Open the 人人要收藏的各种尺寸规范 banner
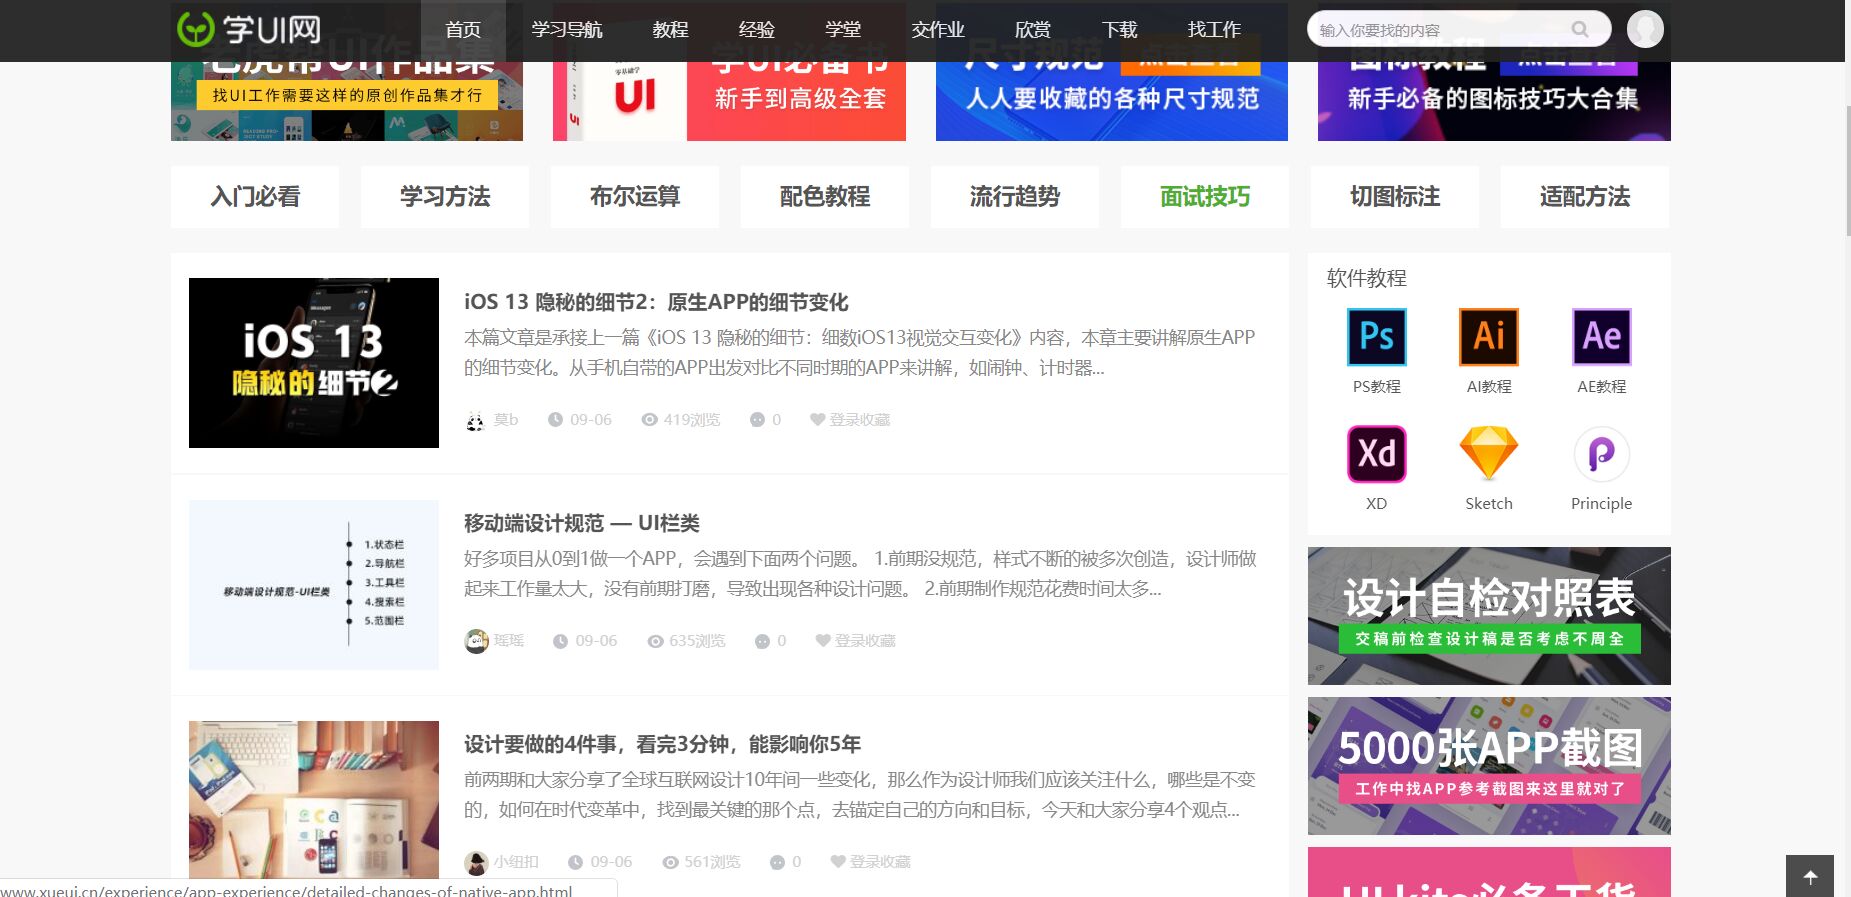 (x=1112, y=101)
